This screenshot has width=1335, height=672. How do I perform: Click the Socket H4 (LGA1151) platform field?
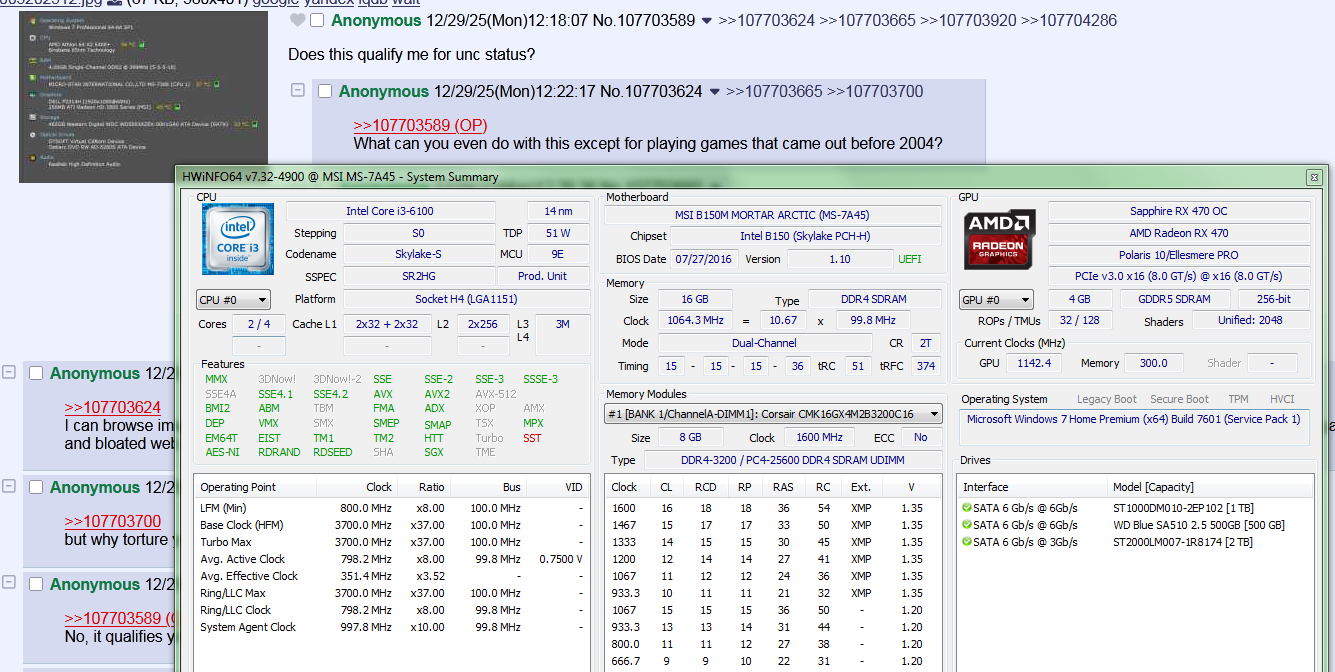[x=466, y=299]
